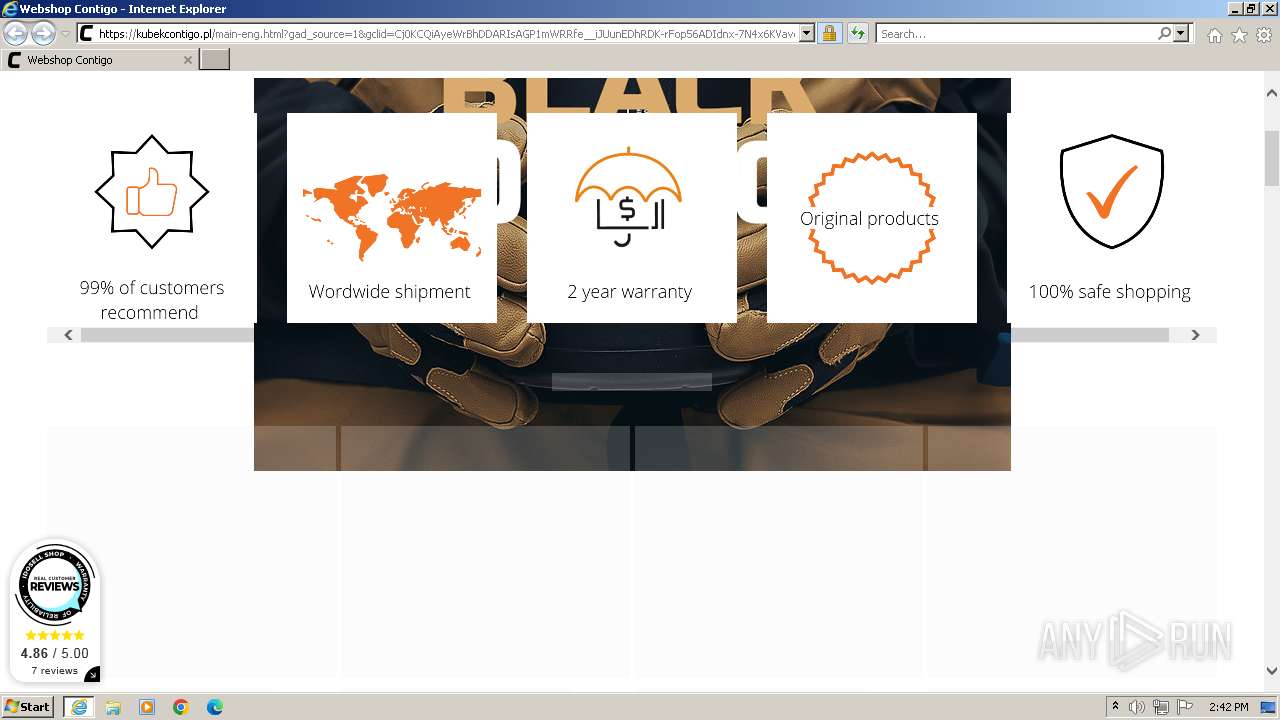Click the 4.86 / 5.00 rating text
Image resolution: width=1280 pixels, height=720 pixels.
click(54, 653)
